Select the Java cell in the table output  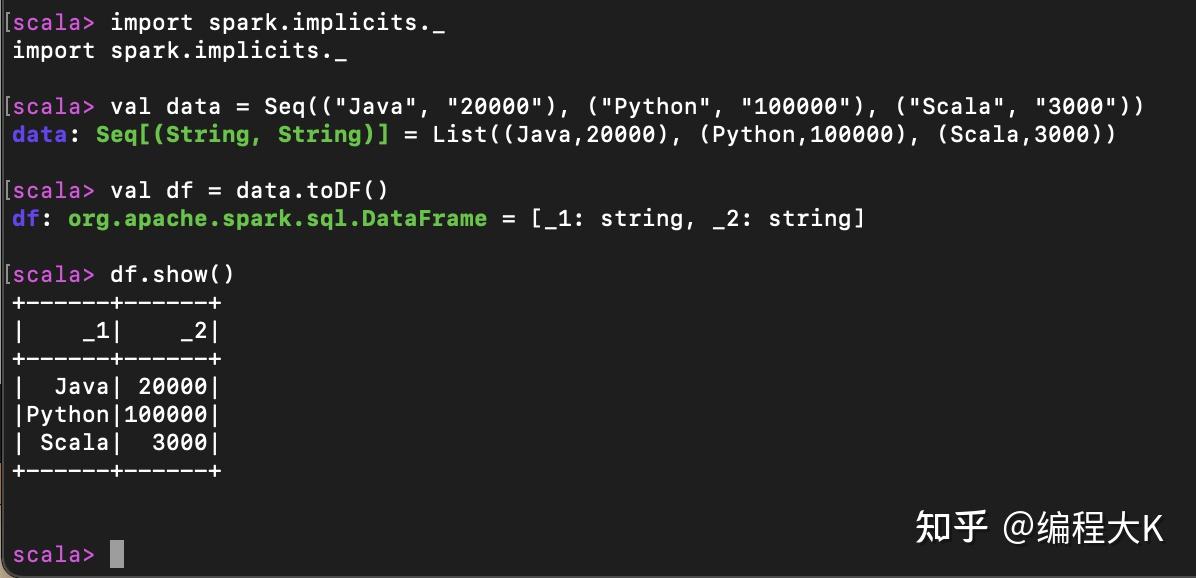pyautogui.click(x=81, y=386)
